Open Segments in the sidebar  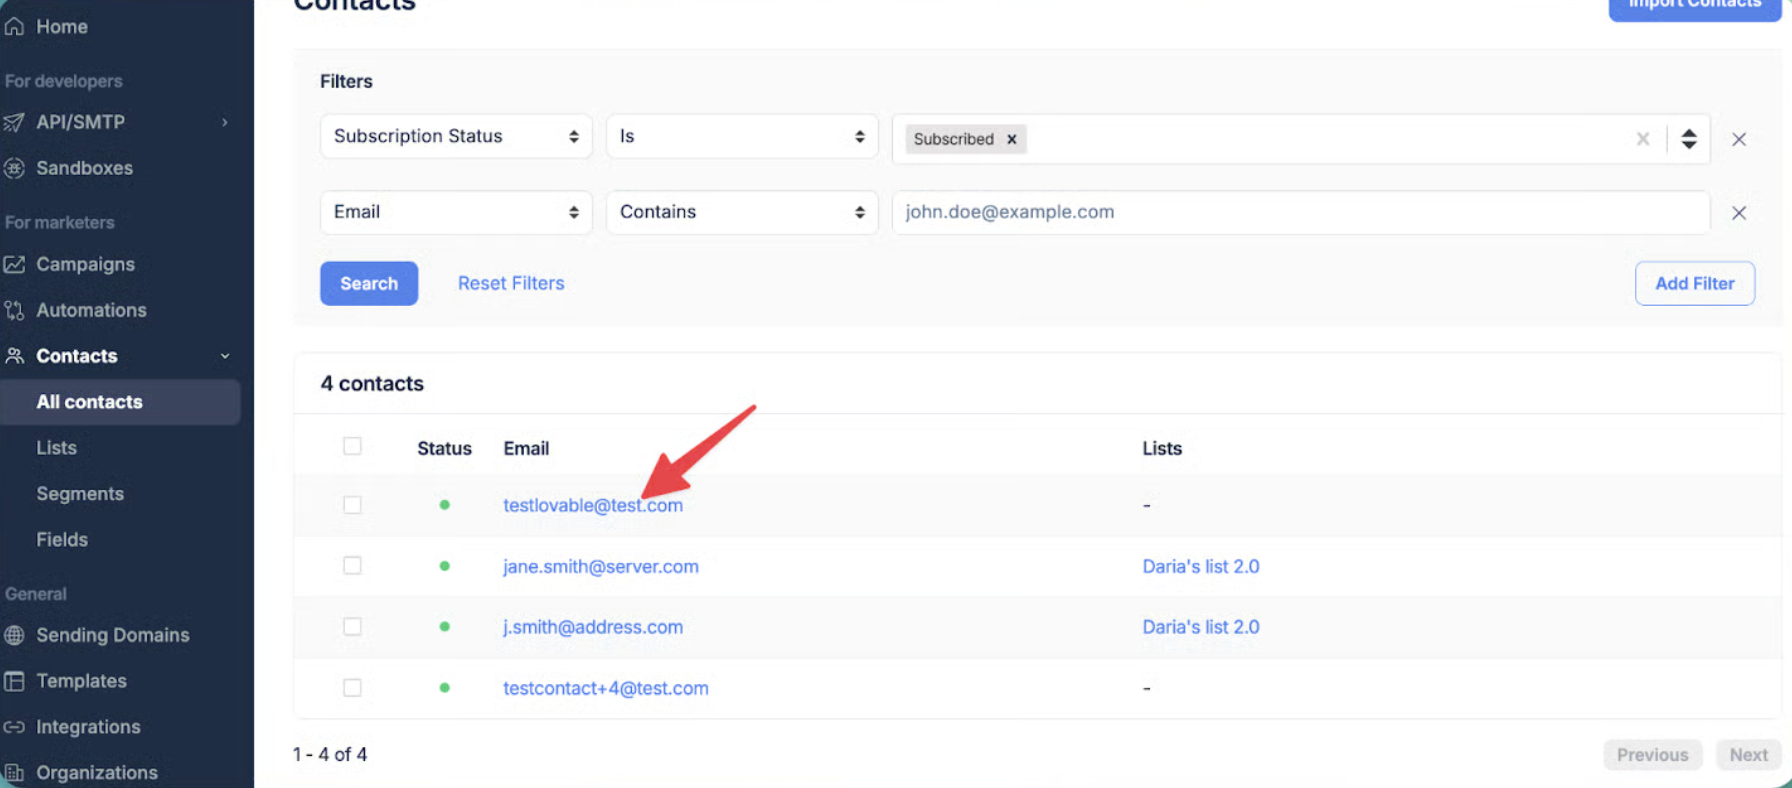[x=80, y=494]
